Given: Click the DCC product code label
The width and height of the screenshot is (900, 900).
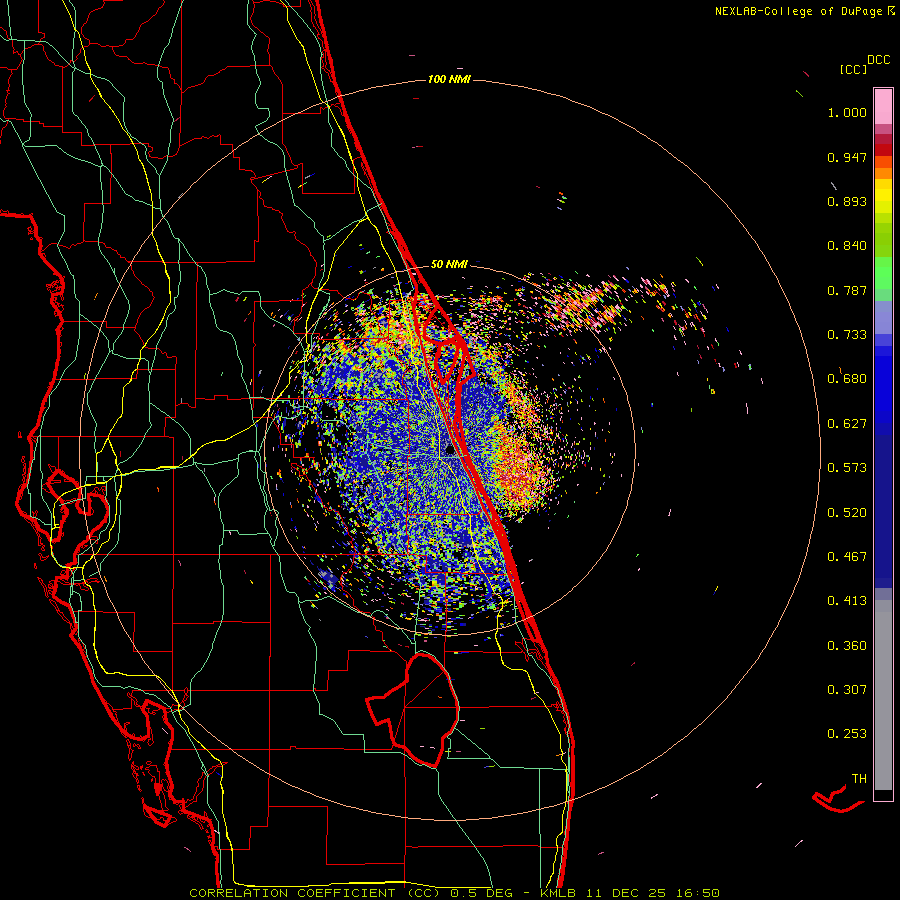Looking at the screenshot, I should tap(879, 60).
